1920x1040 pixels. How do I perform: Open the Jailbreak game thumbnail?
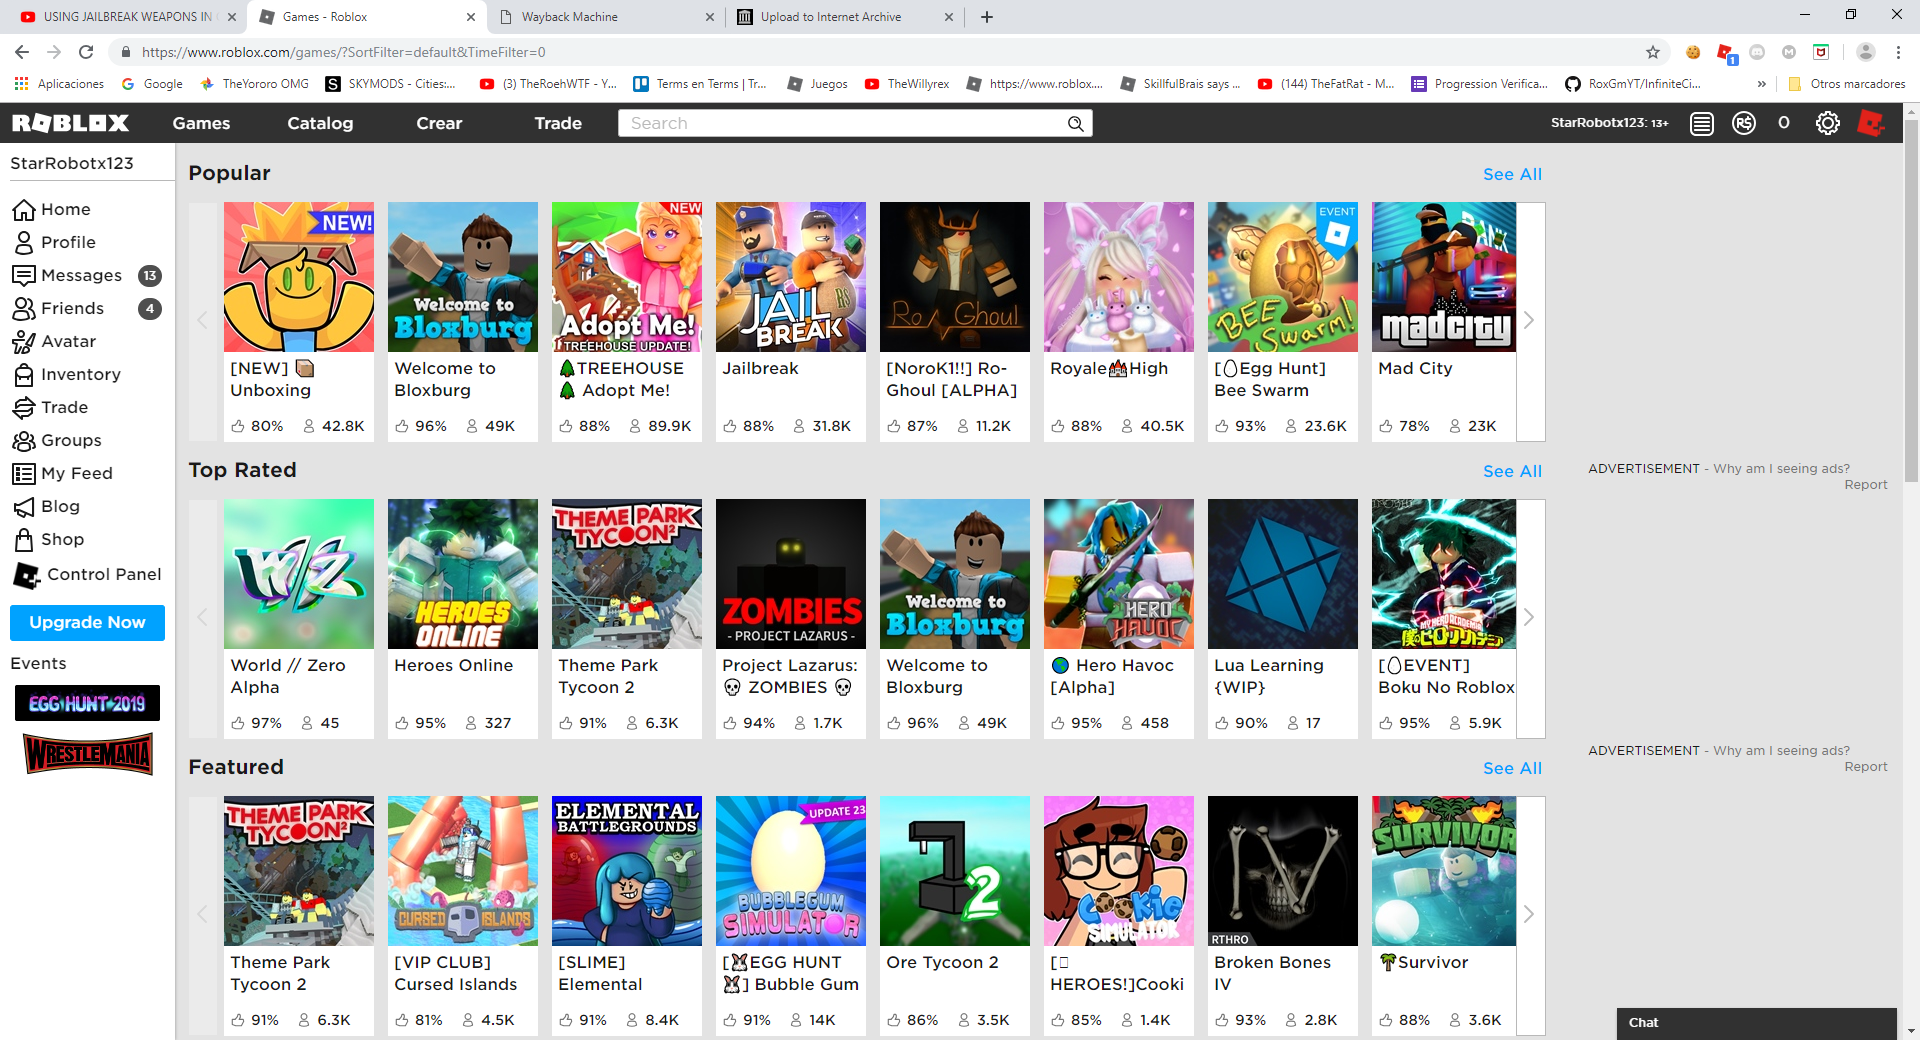point(791,277)
